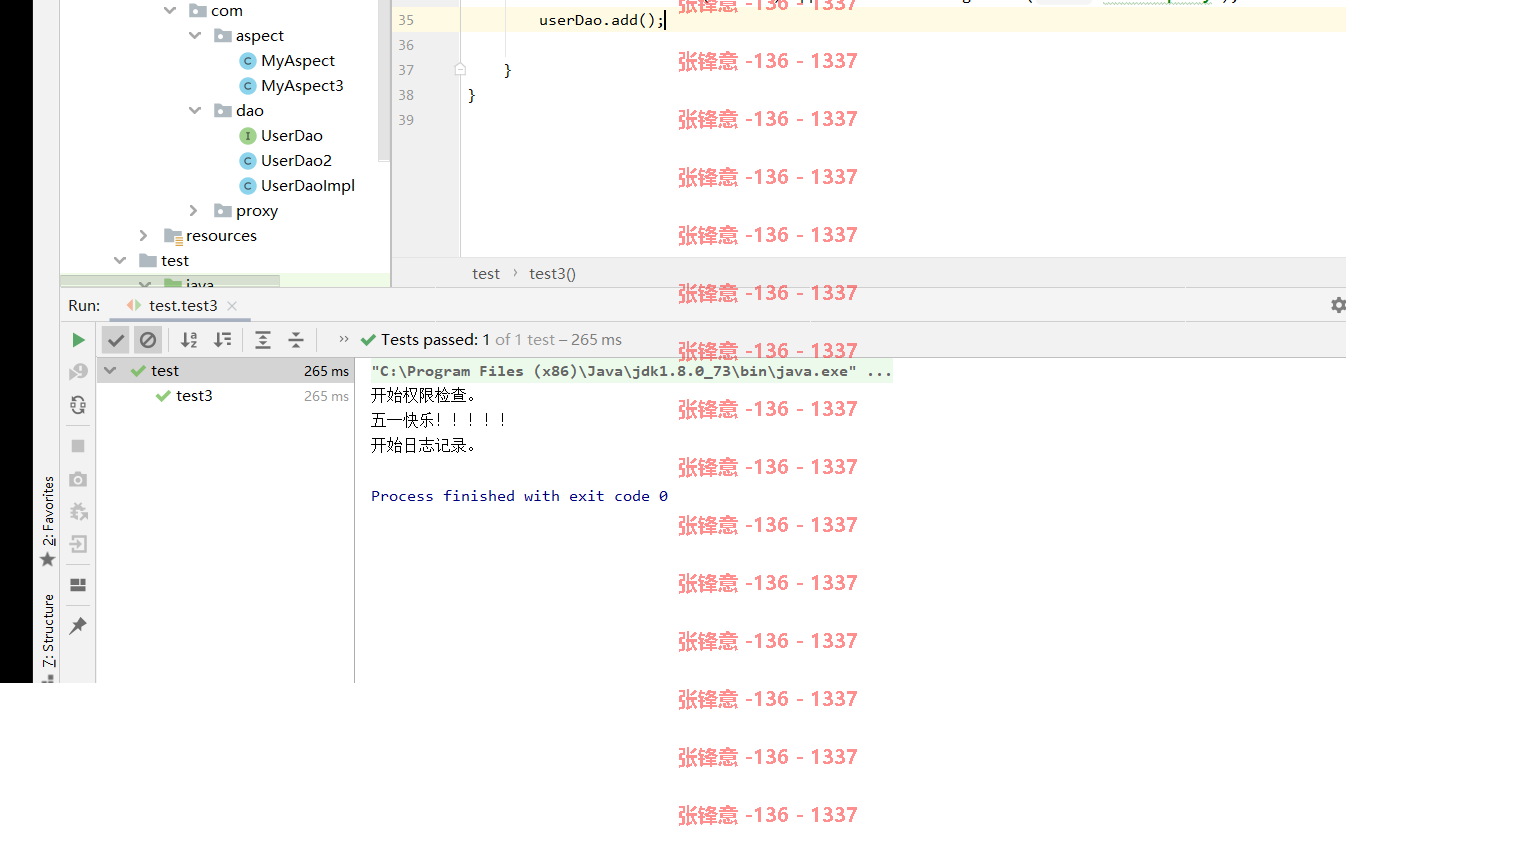
Task: Toggle auto-test rerun icon
Action: point(78,405)
